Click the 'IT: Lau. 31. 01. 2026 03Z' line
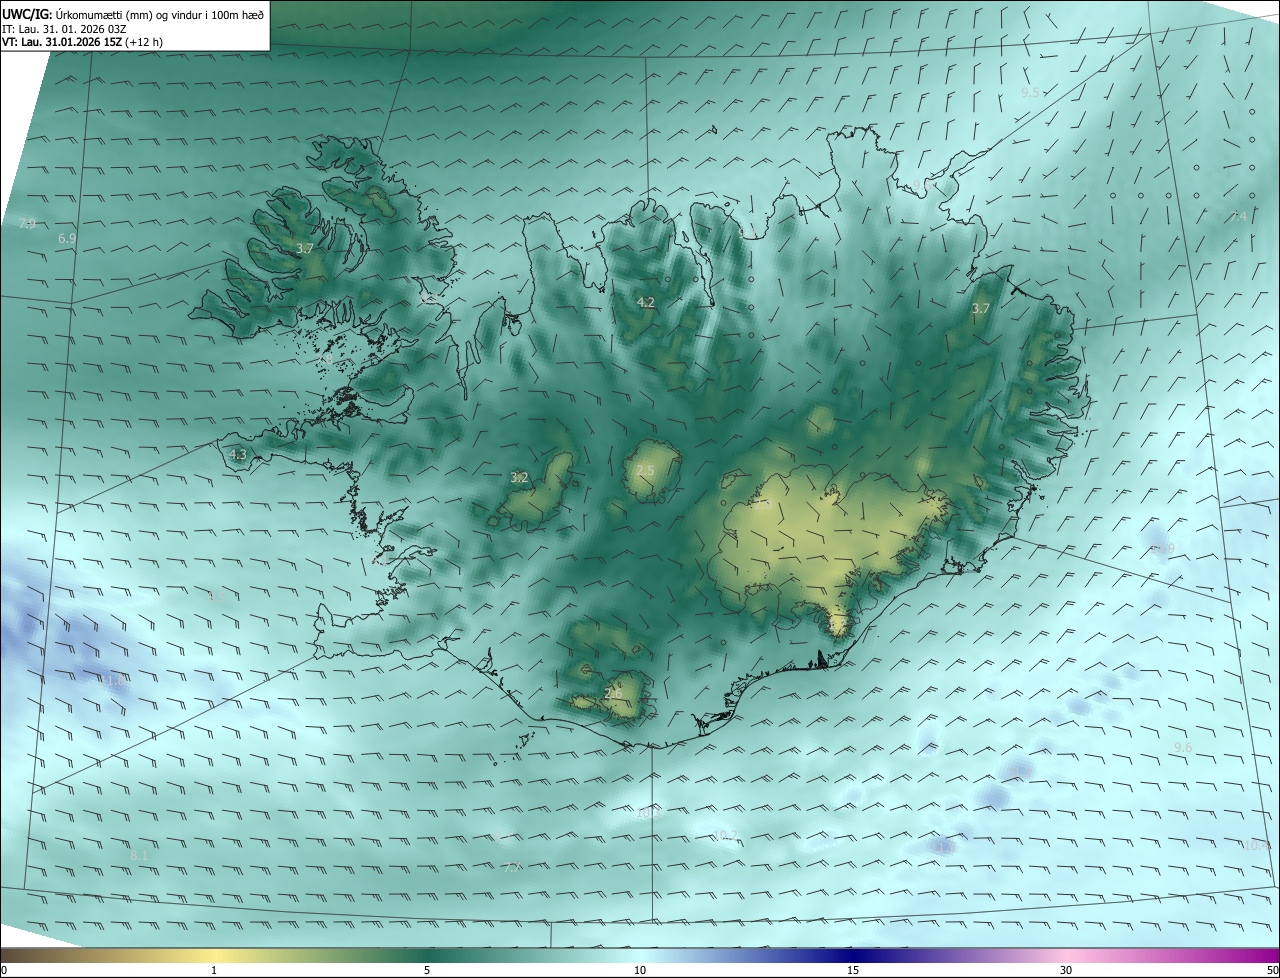This screenshot has height=978, width=1280. [x=65, y=29]
